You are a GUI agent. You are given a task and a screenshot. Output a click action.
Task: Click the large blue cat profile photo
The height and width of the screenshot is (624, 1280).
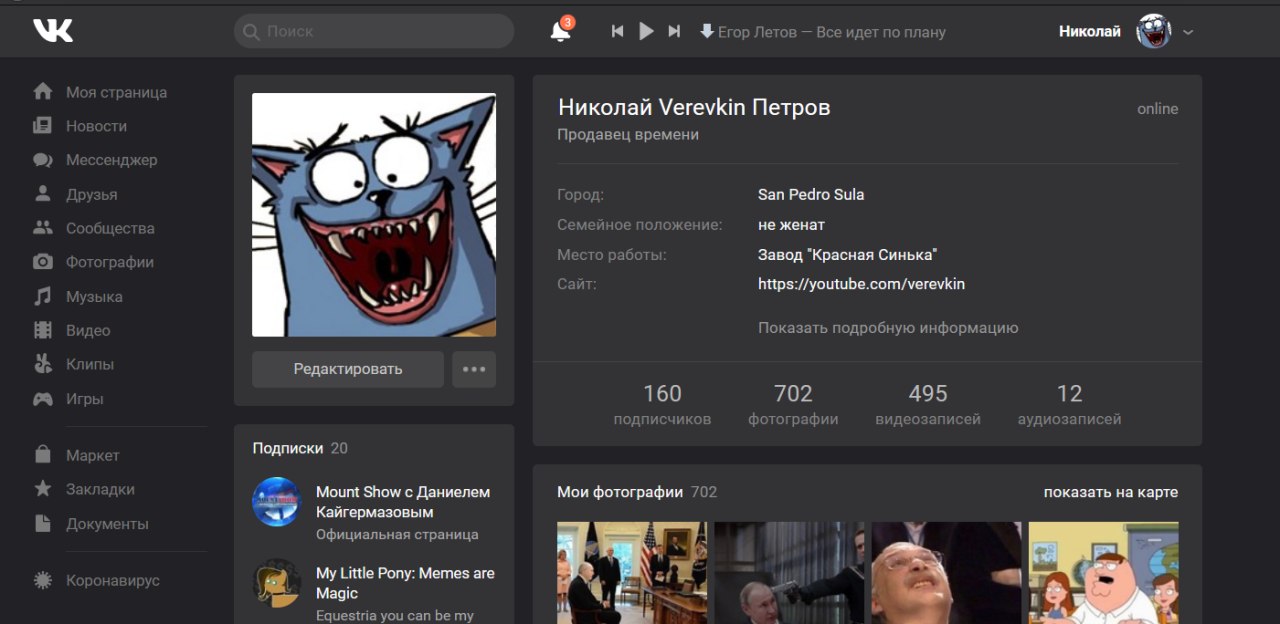pyautogui.click(x=374, y=215)
